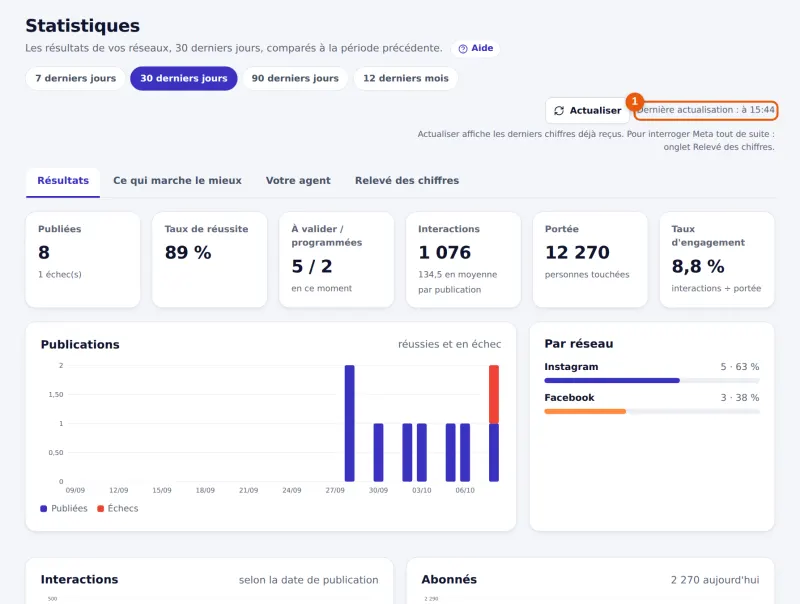Image resolution: width=800 pixels, height=604 pixels.
Task: Click the 1,50 y-axis label
Action: [56, 394]
